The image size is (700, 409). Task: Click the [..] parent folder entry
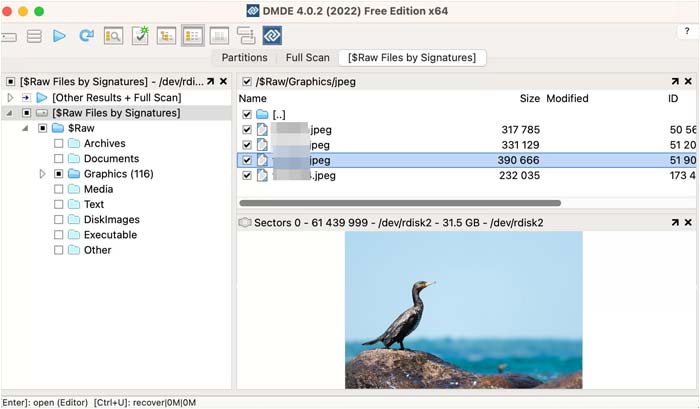point(279,114)
